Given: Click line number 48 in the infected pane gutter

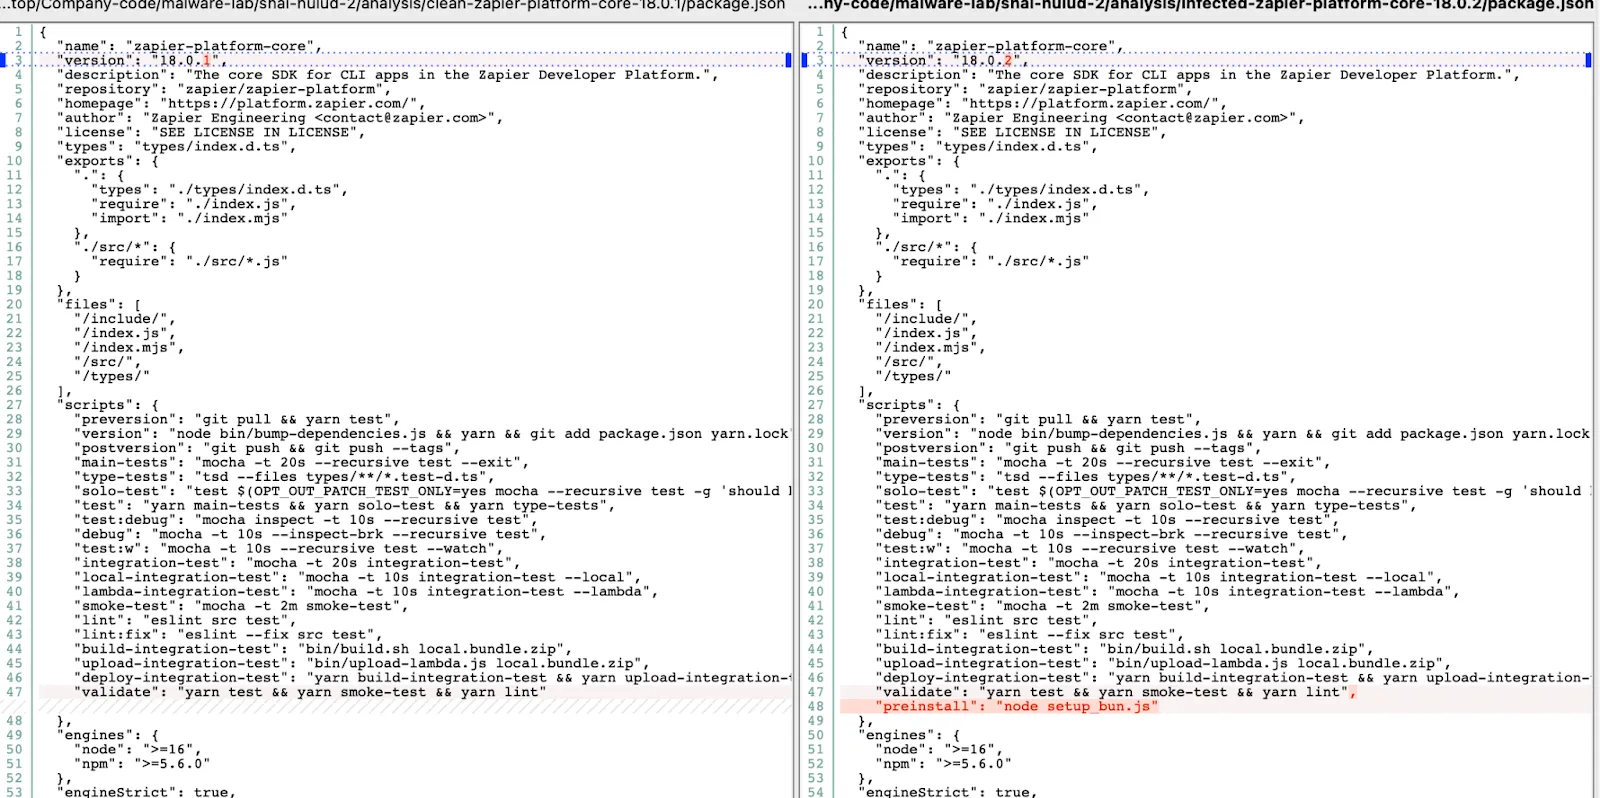Looking at the screenshot, I should point(816,706).
